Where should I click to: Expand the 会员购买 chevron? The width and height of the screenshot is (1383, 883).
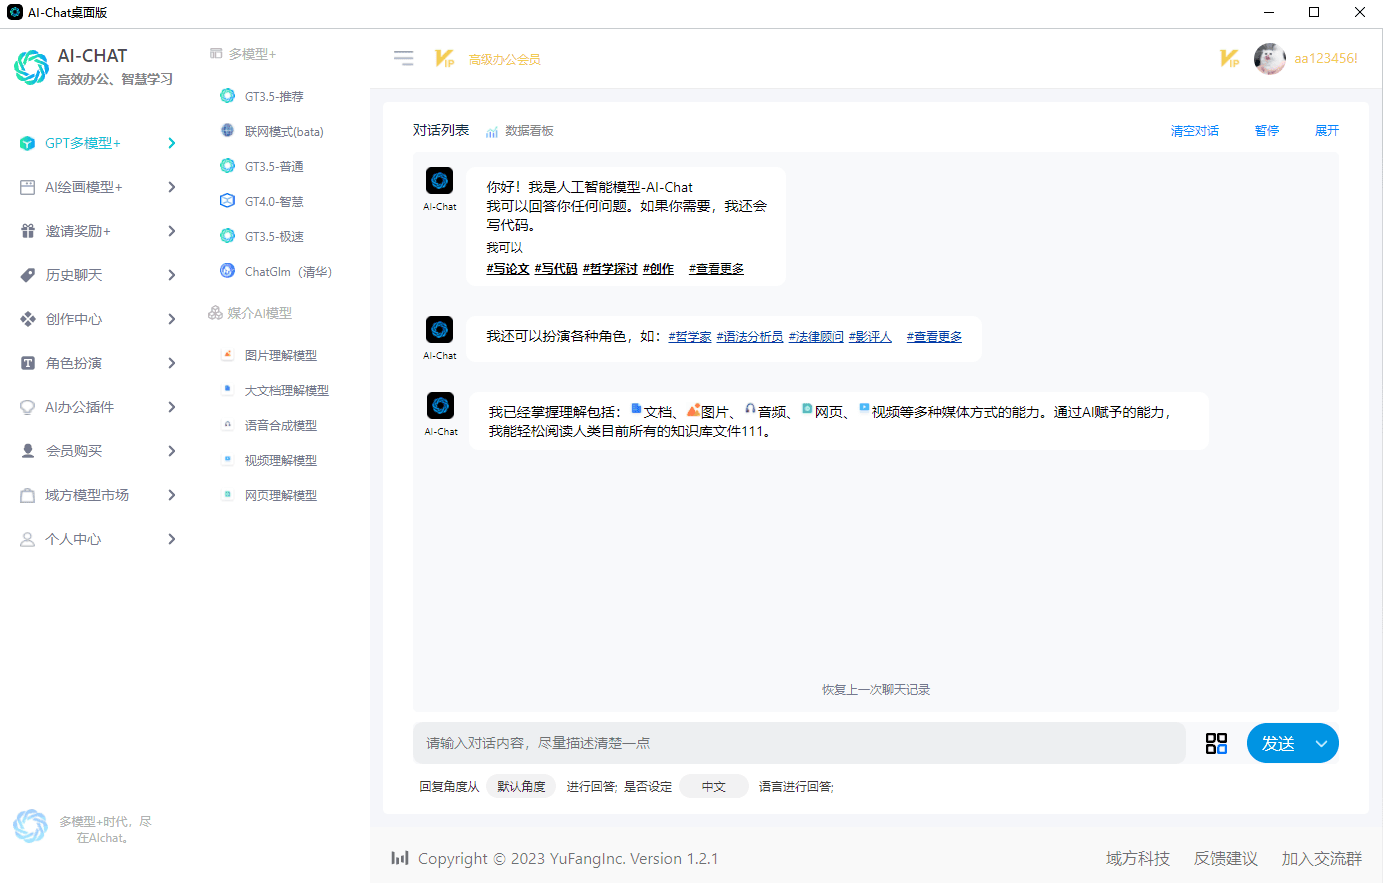[x=172, y=451]
